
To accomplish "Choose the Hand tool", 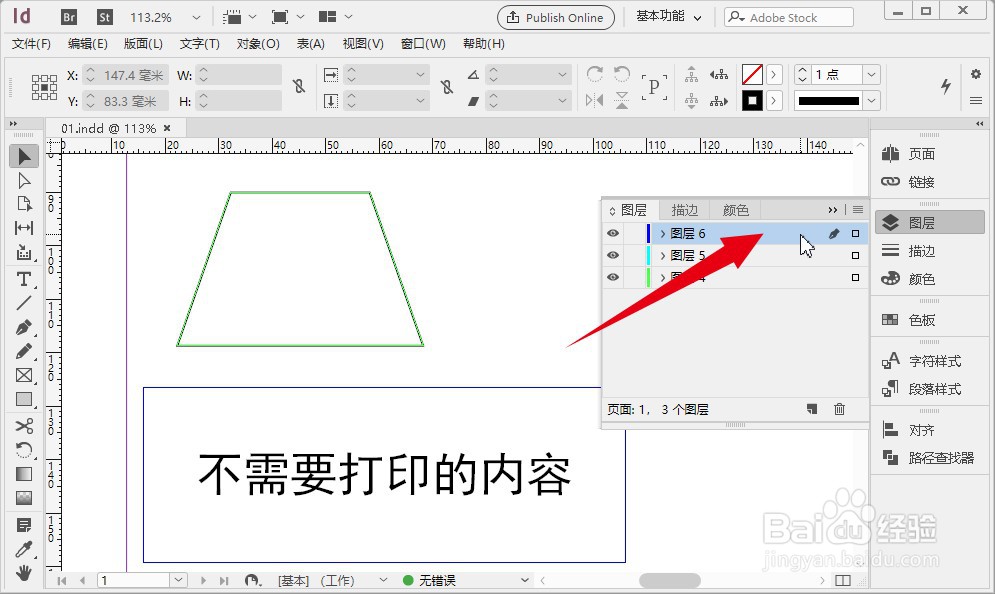I will (24, 573).
